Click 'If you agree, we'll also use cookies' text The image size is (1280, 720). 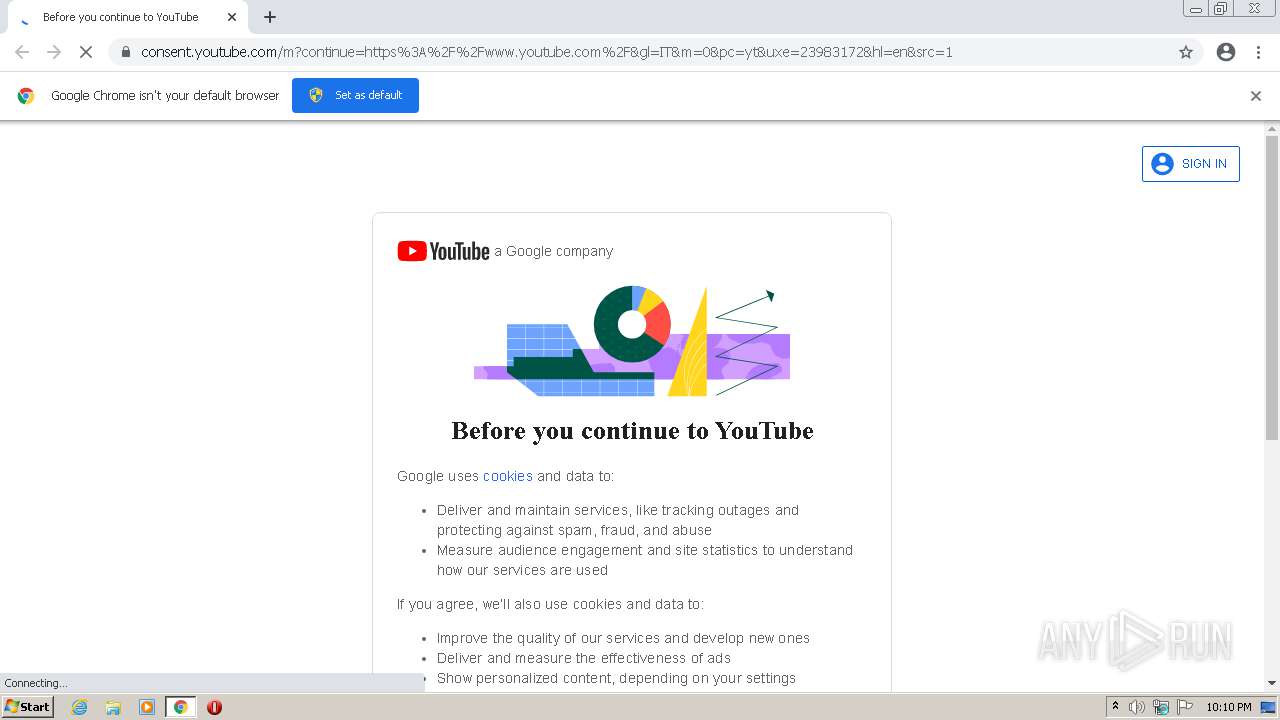click(x=550, y=604)
